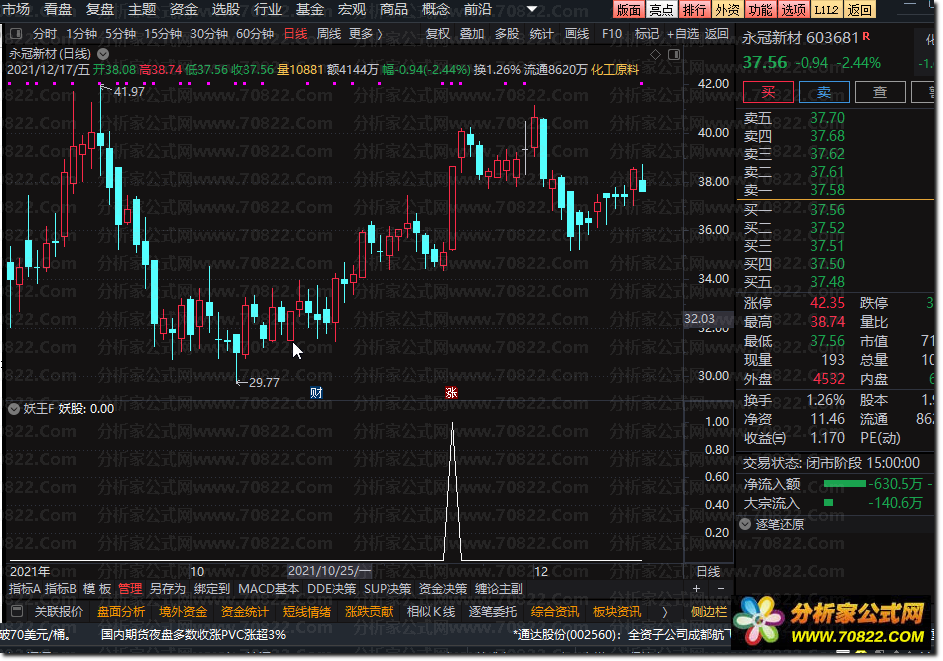The image size is (943, 661).
Task: Click the indicator dropdown circle next to 永冠新材(日线)
Action: click(x=103, y=54)
